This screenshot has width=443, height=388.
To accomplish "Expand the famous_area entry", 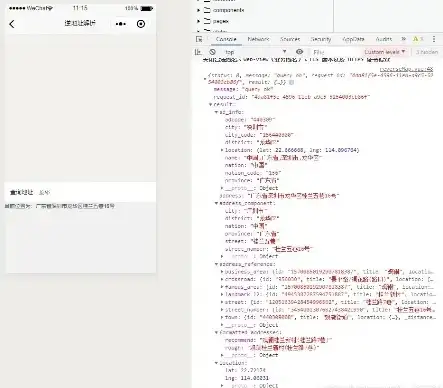I will pos(222,287).
